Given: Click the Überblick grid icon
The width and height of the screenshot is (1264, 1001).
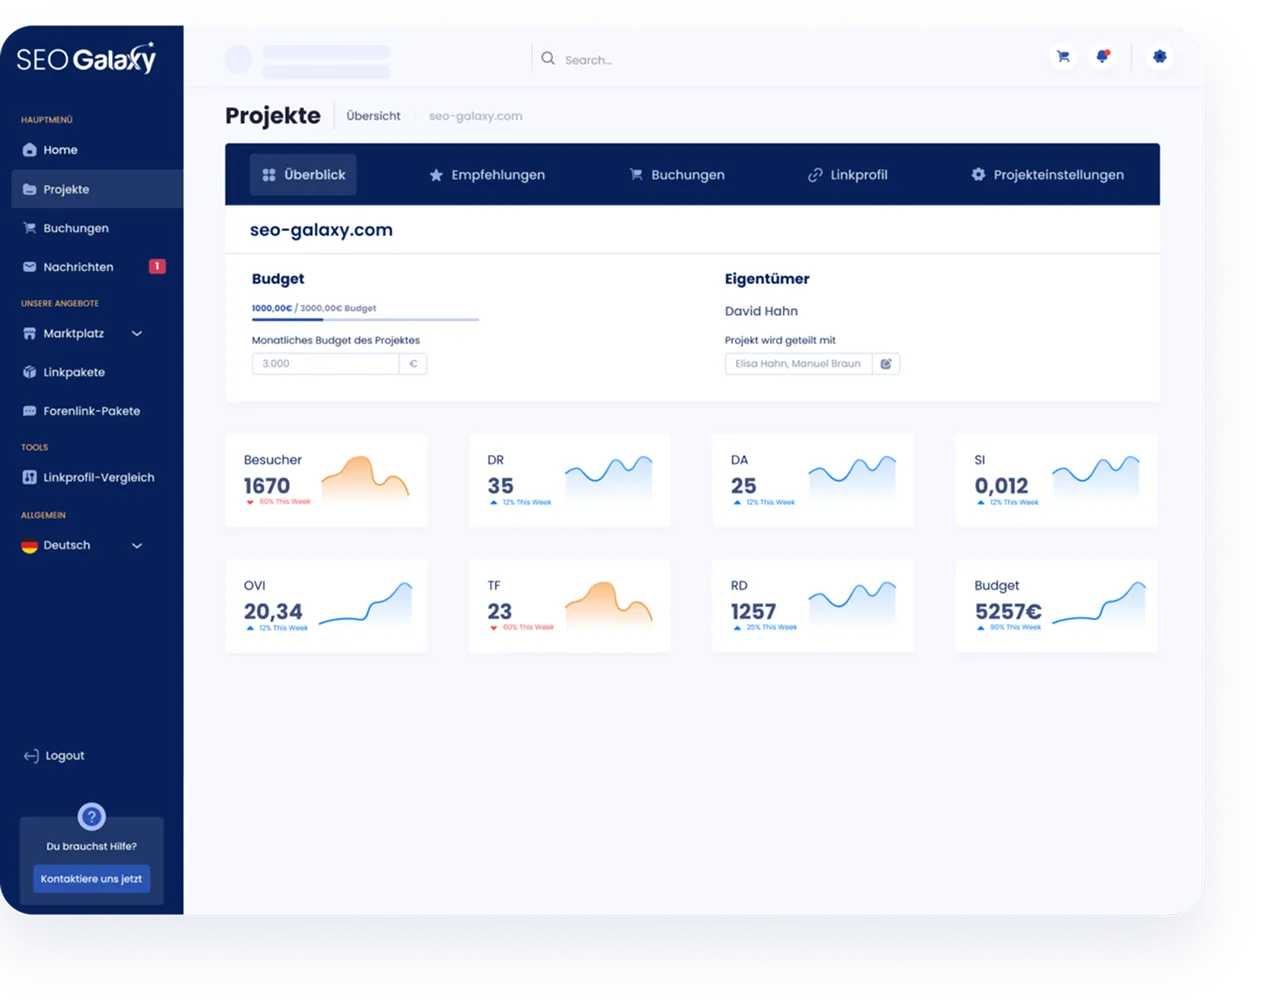Looking at the screenshot, I should tap(269, 175).
